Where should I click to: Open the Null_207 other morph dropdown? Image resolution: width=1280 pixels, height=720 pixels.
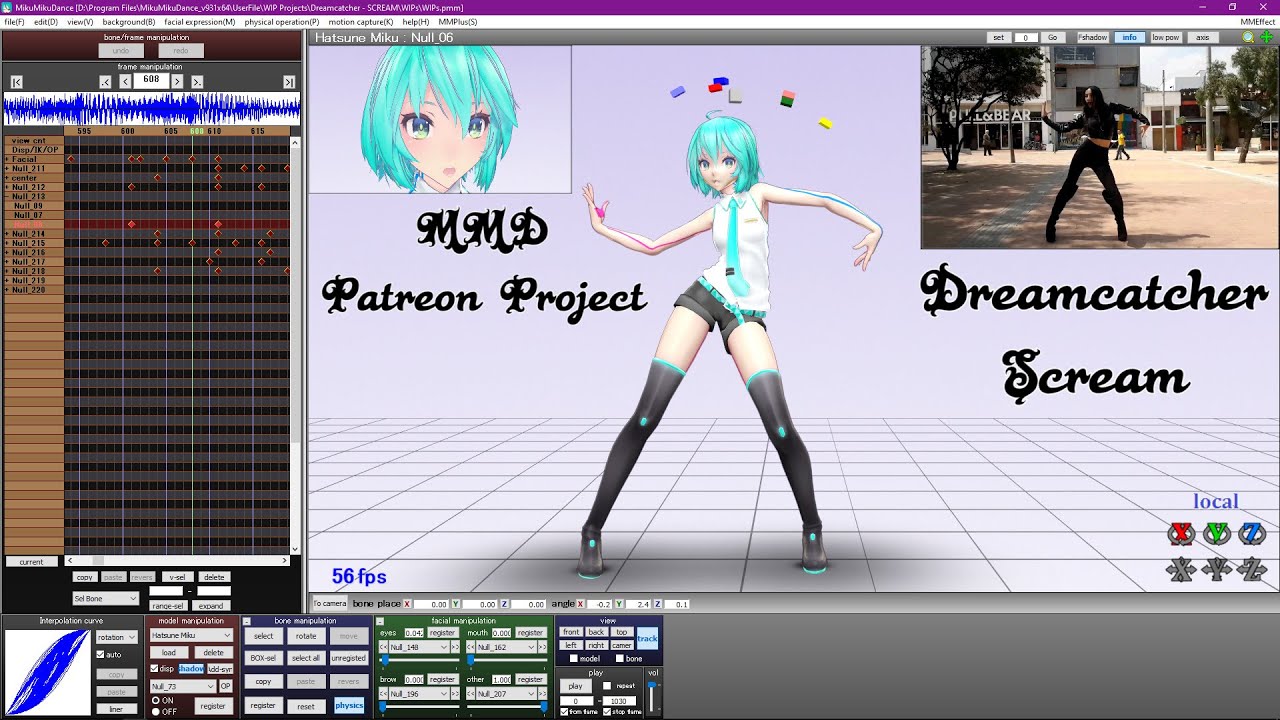pyautogui.click(x=507, y=693)
